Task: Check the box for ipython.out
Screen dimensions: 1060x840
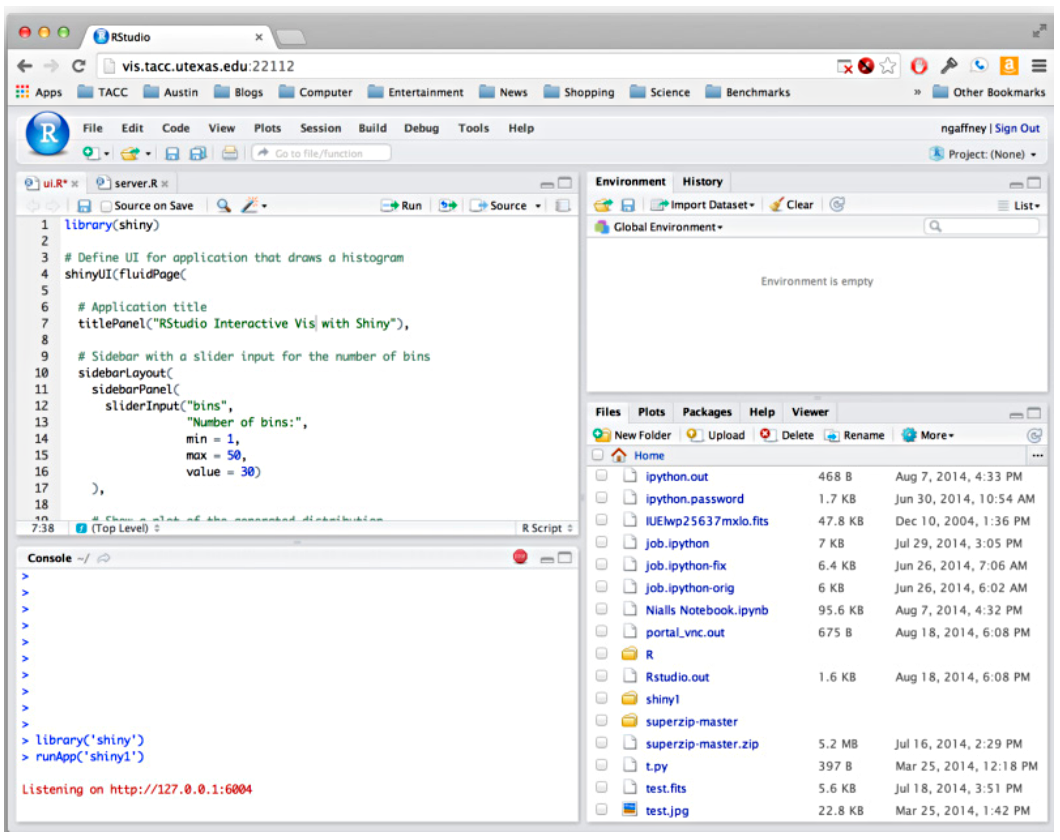Action: point(602,476)
